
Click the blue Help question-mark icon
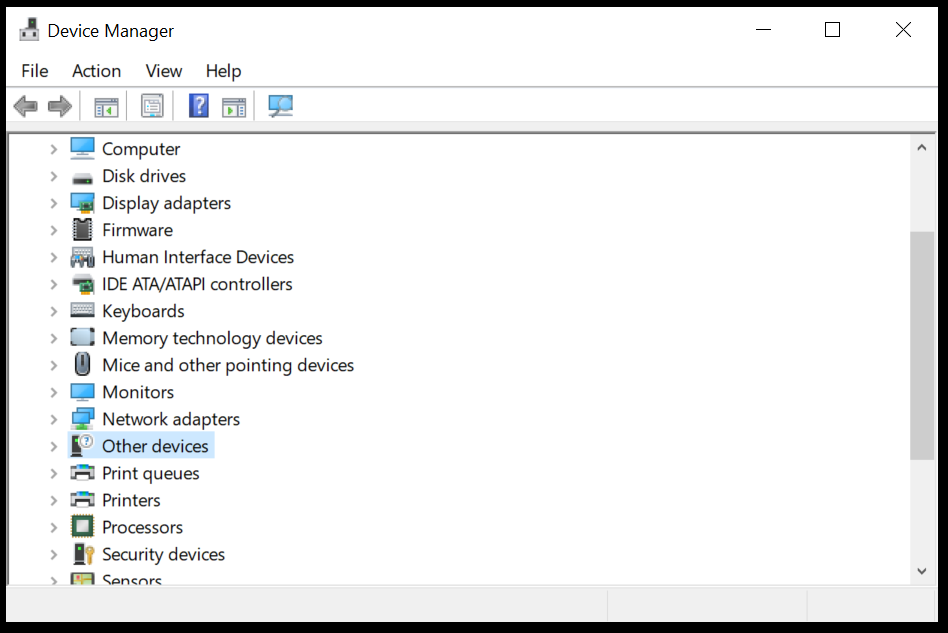pos(199,106)
